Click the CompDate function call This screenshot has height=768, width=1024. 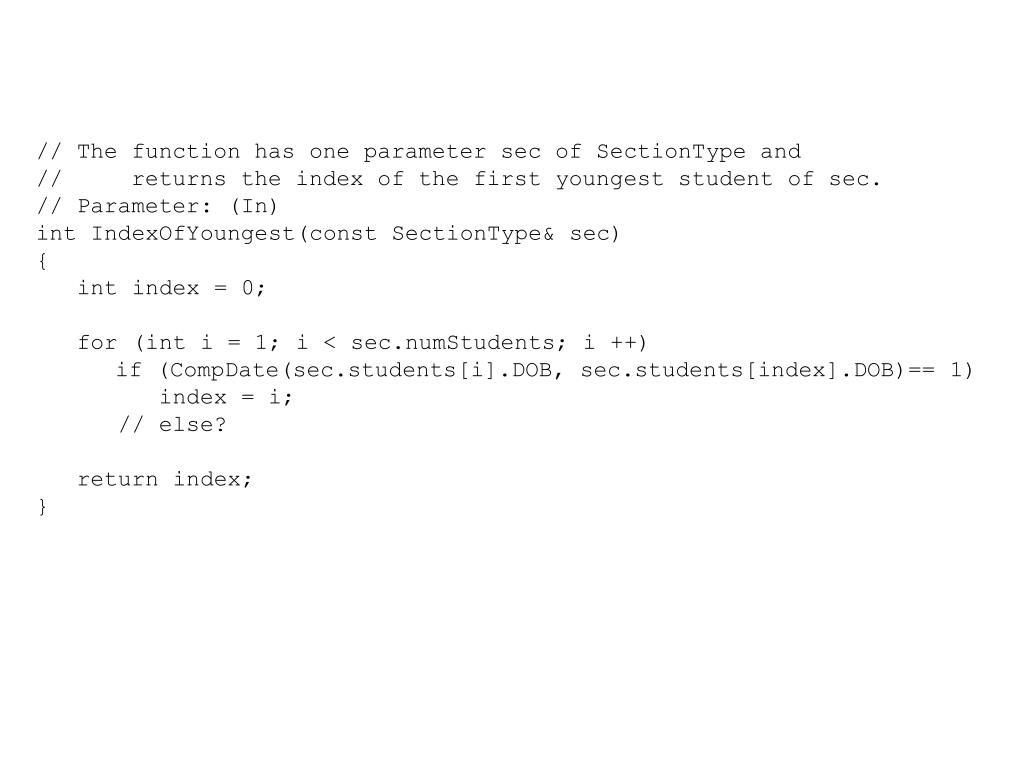tap(224, 370)
